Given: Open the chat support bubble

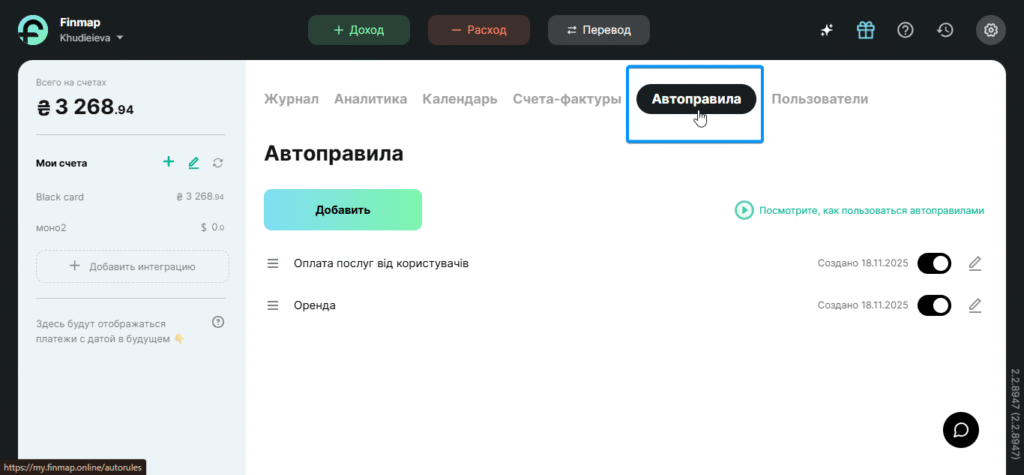Looking at the screenshot, I should (961, 429).
